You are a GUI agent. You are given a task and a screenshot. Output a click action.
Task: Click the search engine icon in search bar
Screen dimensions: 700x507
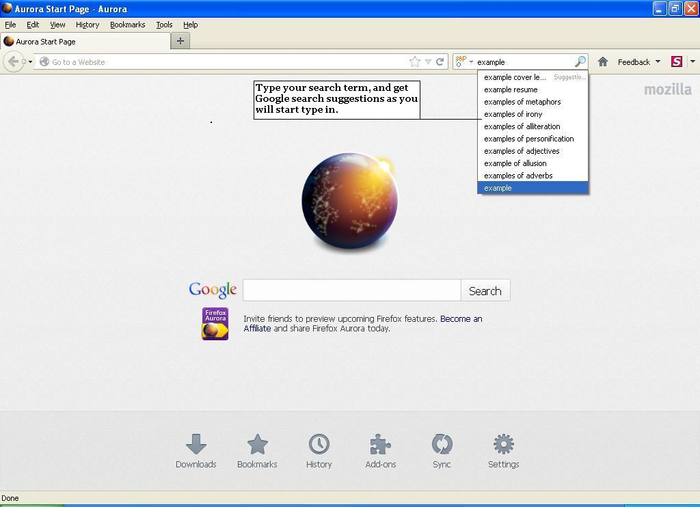click(461, 62)
